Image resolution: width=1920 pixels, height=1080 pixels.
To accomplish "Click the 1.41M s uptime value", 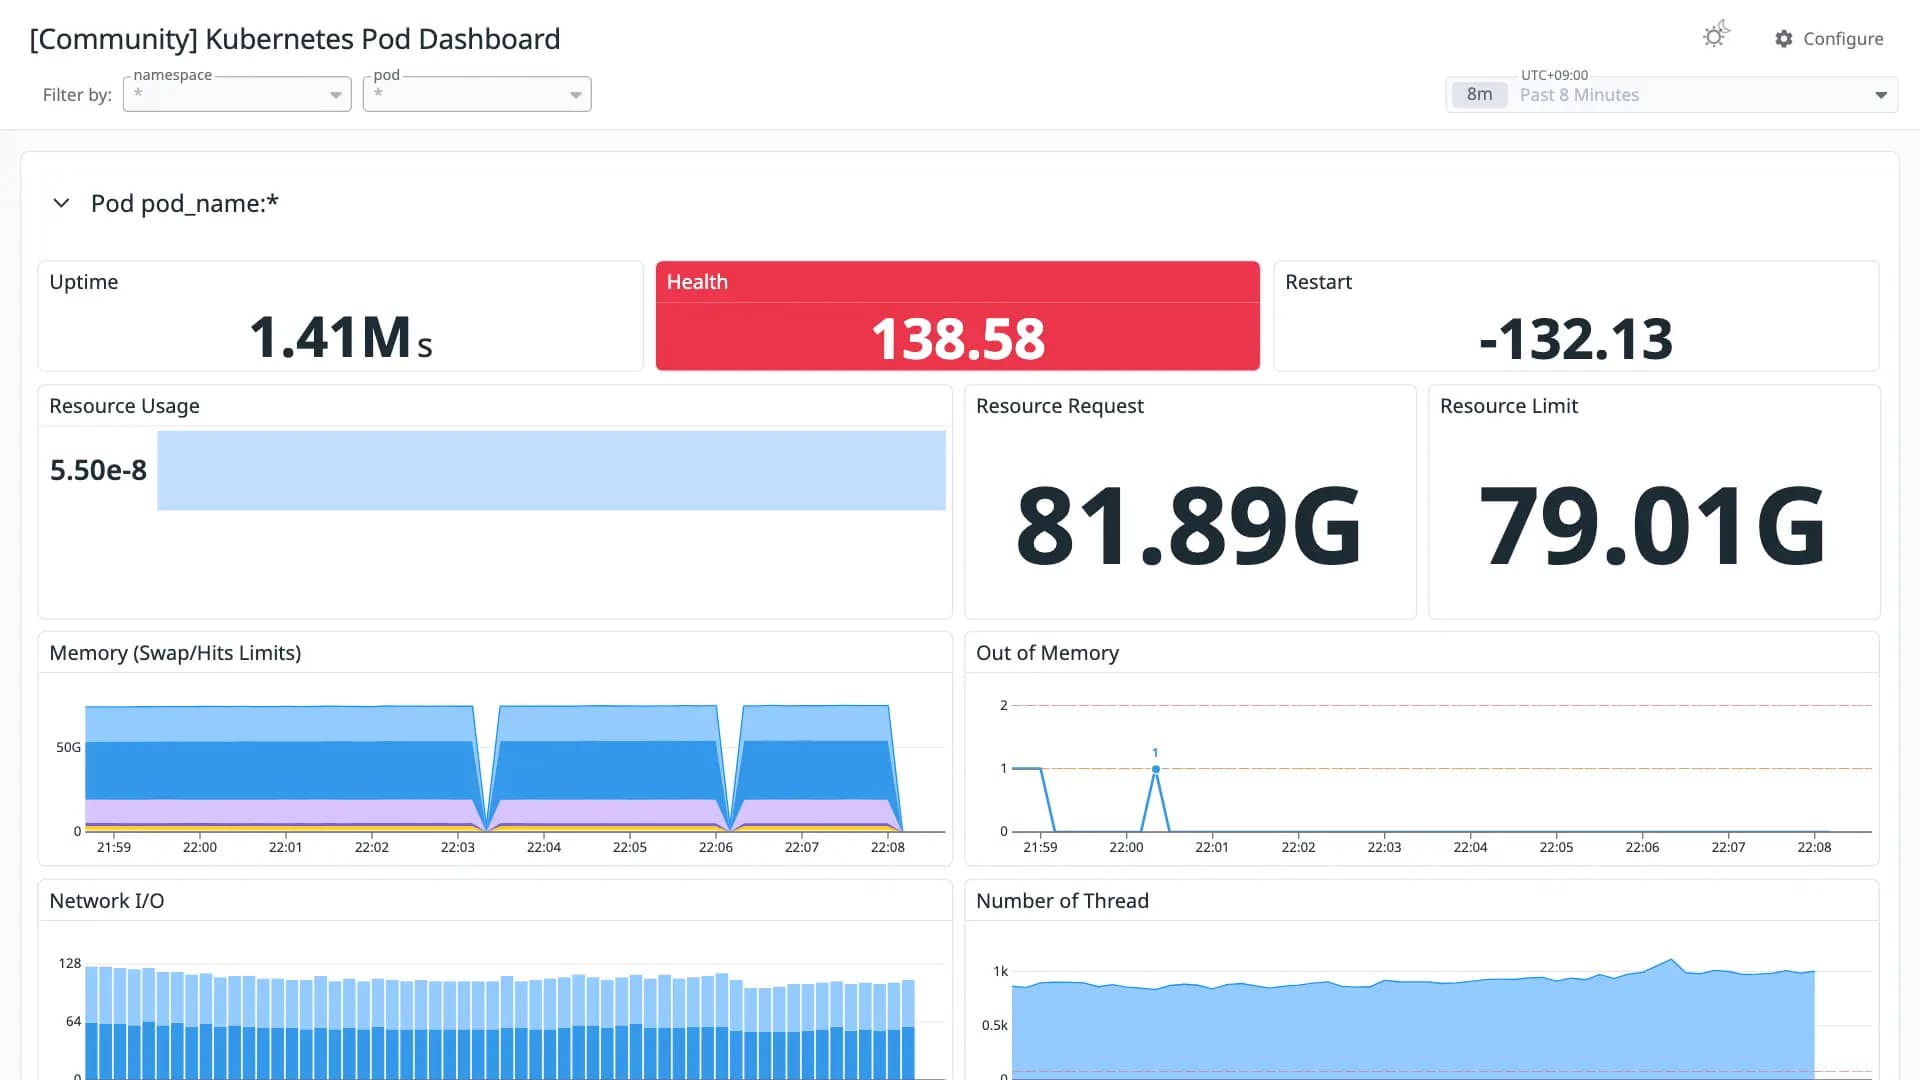I will pos(340,337).
